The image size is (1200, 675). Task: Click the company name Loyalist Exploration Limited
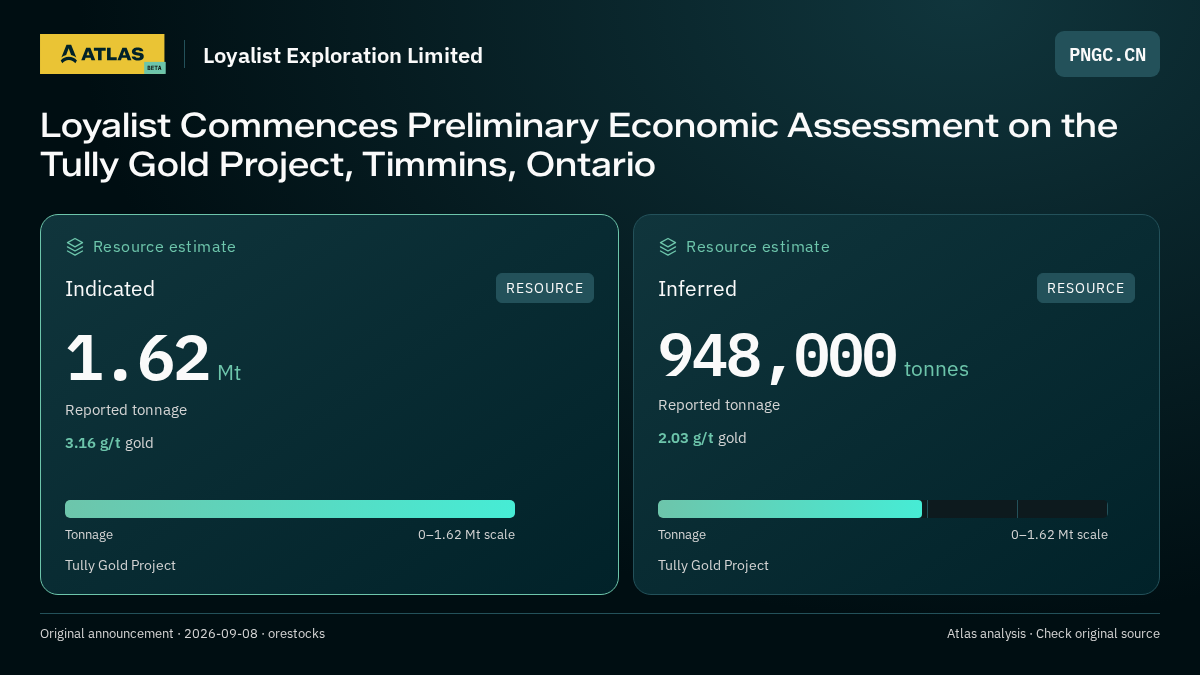(343, 55)
